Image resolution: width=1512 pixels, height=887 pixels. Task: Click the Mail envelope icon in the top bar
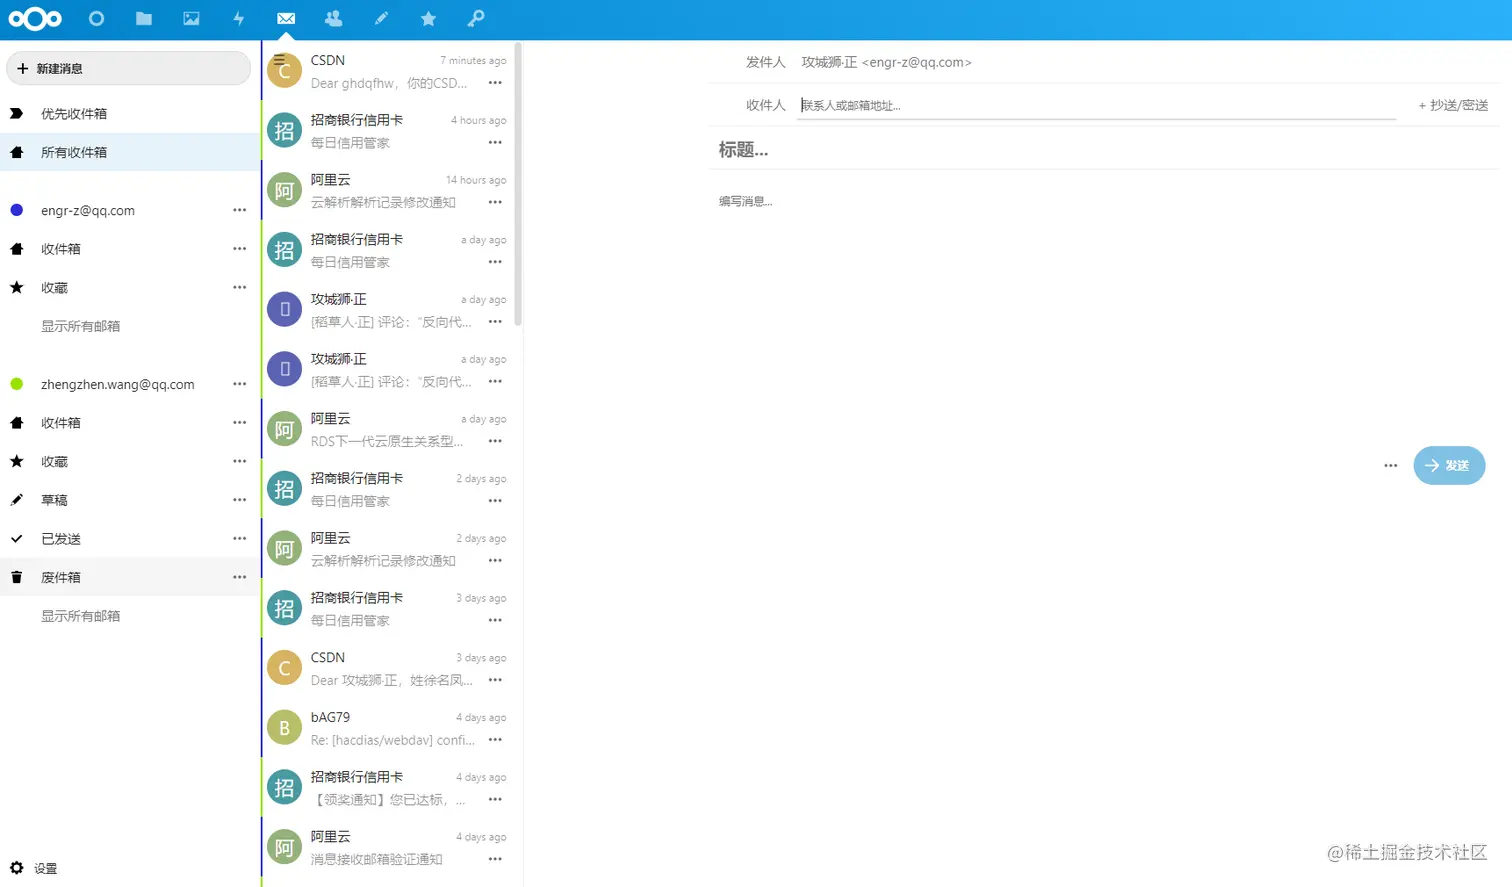point(285,18)
